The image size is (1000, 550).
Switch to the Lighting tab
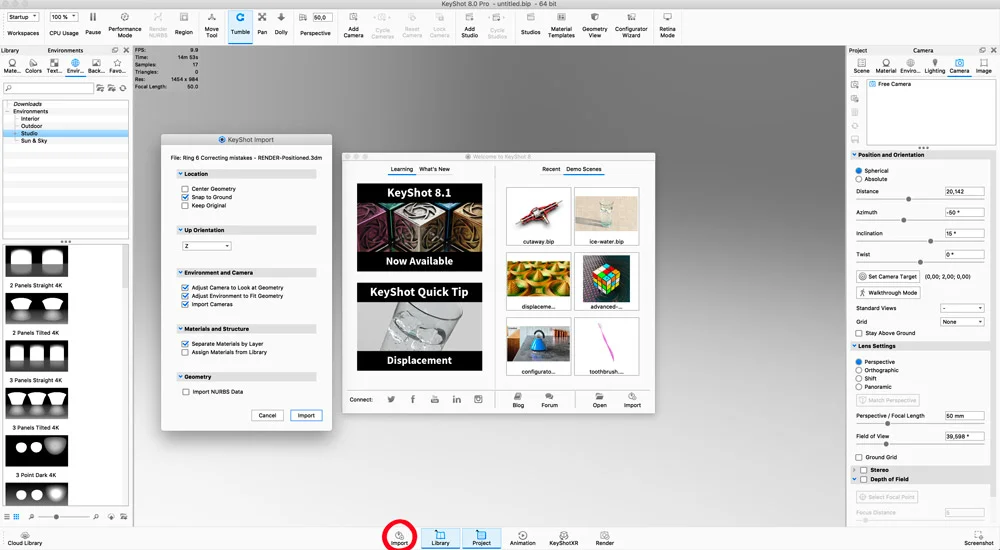[x=934, y=66]
